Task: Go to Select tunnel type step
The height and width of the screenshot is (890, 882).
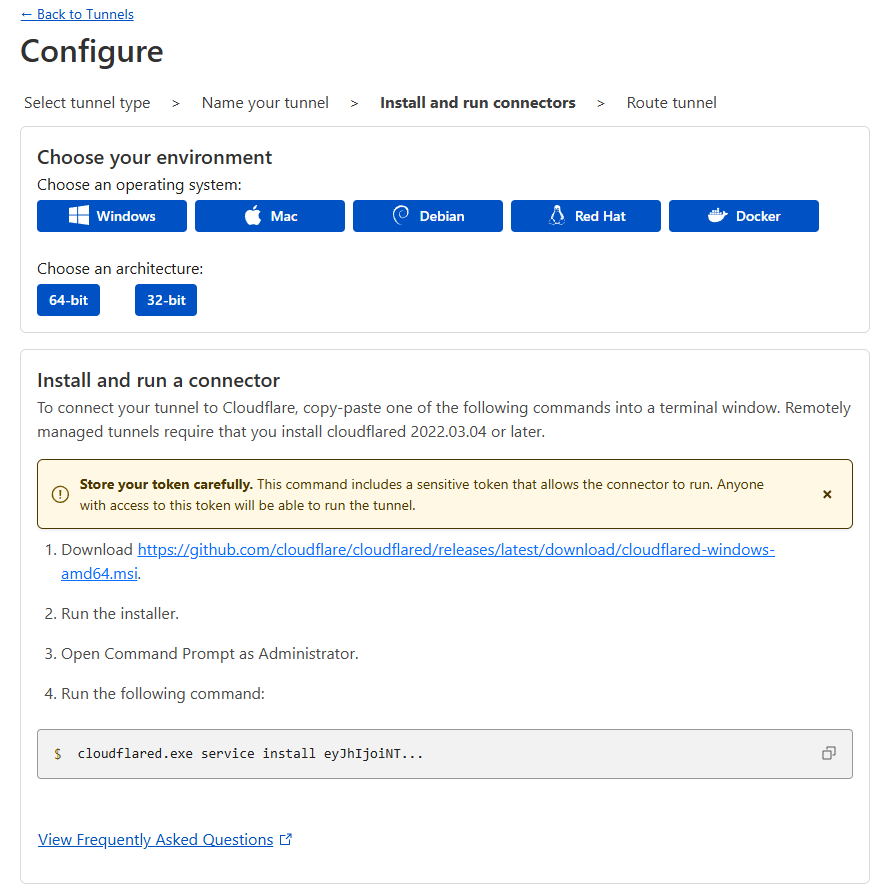Action: [x=87, y=103]
